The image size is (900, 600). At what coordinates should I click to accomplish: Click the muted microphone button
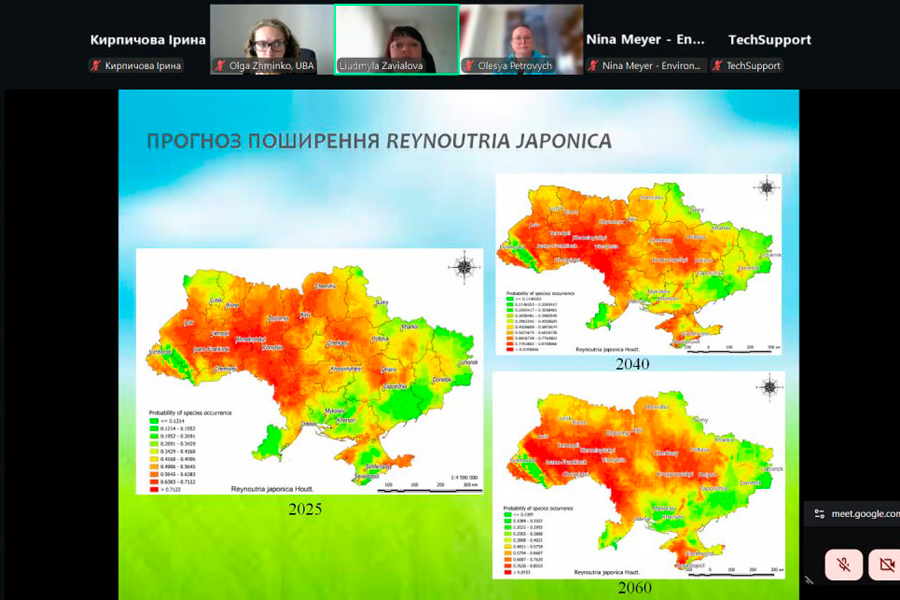click(844, 564)
